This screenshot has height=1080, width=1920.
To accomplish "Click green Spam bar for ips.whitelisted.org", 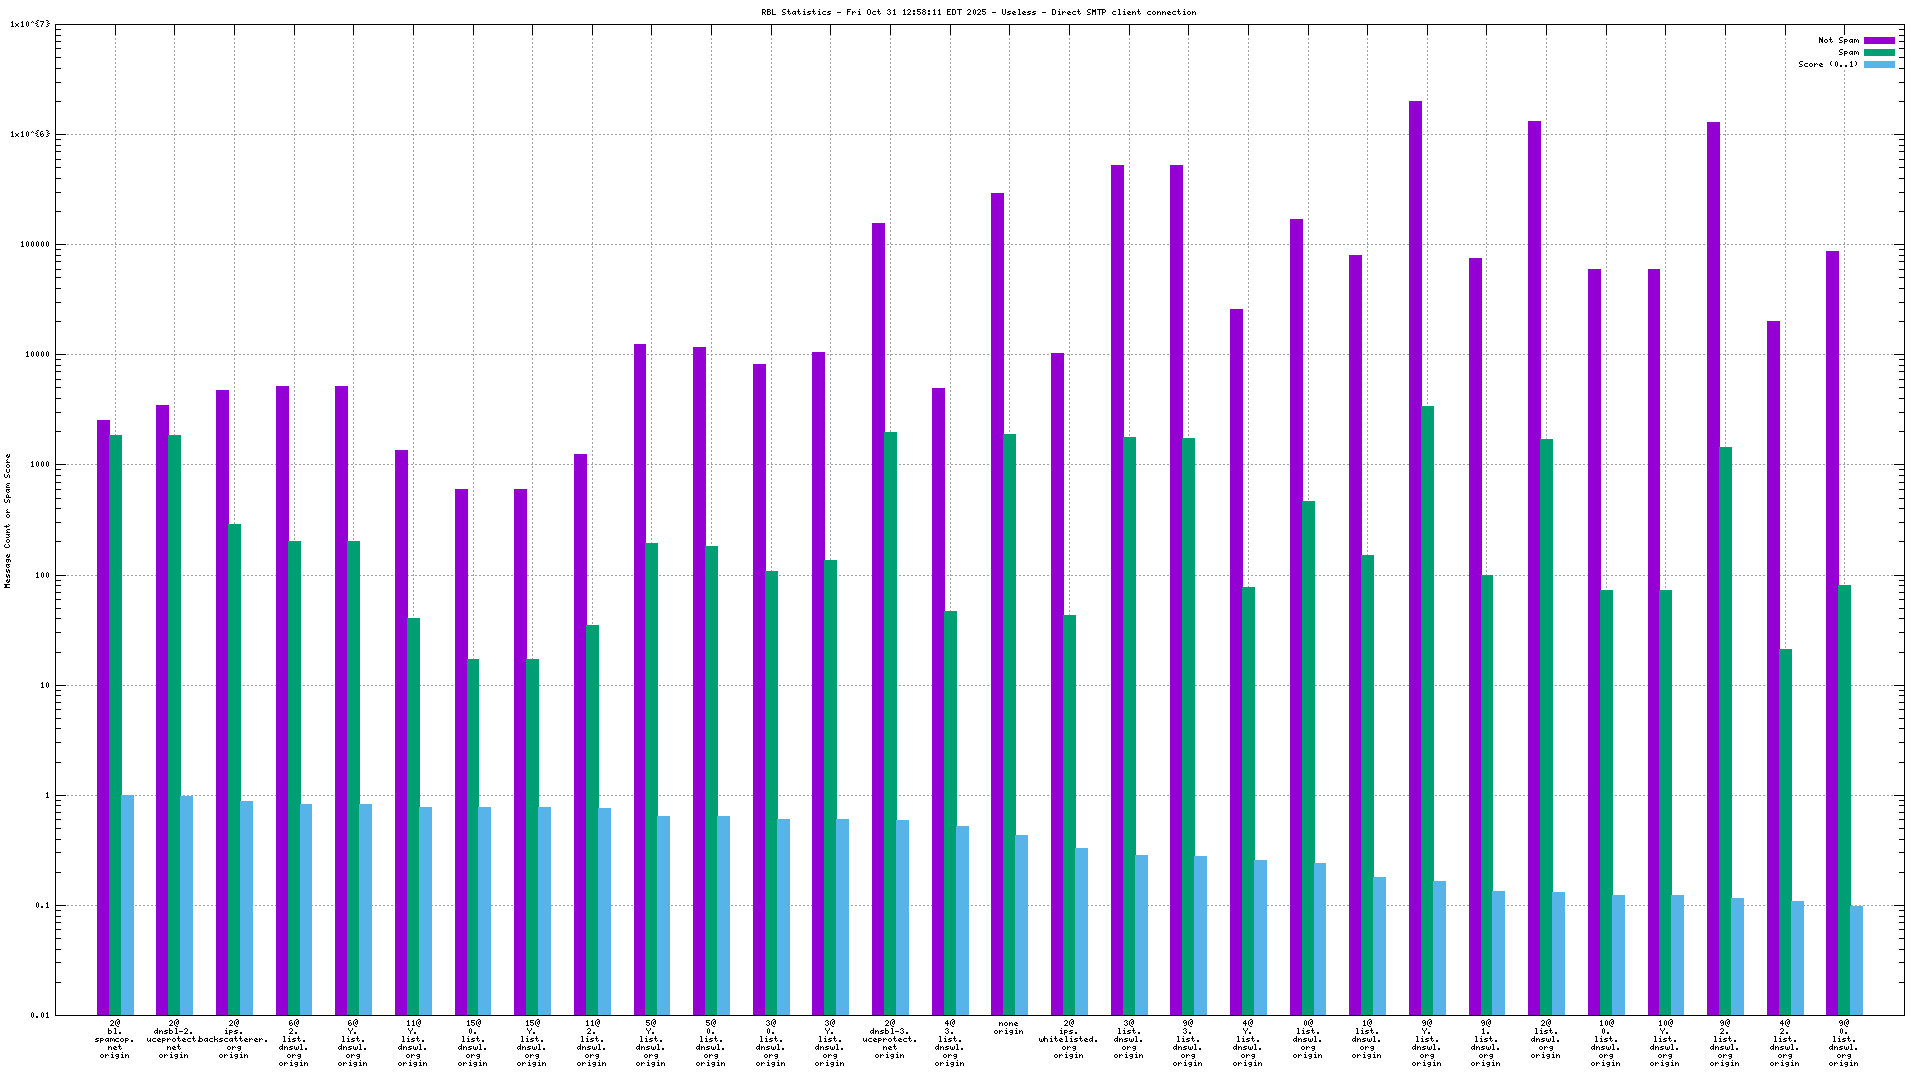I will click(x=1069, y=815).
